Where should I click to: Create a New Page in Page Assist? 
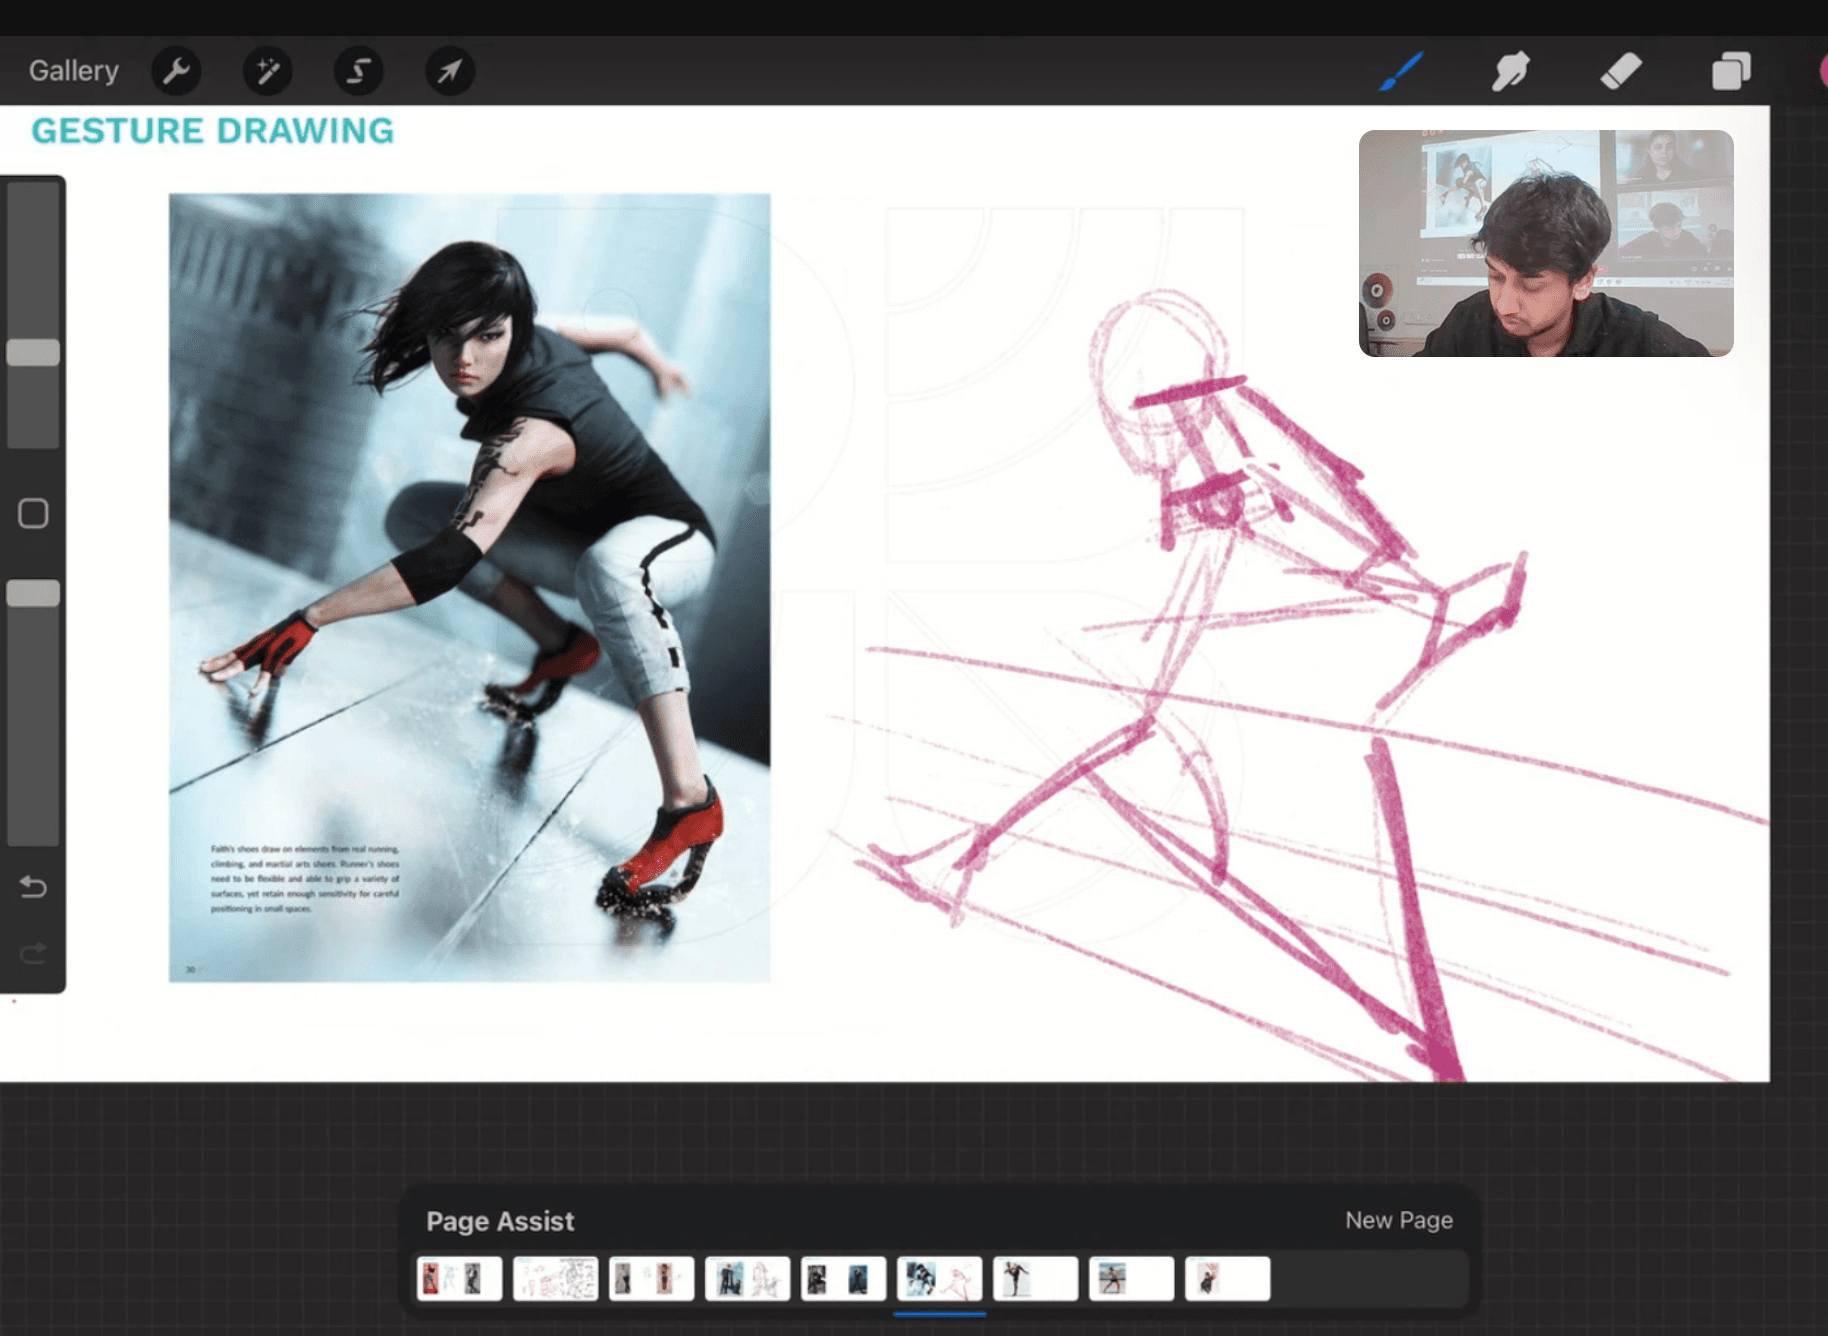pos(1398,1220)
